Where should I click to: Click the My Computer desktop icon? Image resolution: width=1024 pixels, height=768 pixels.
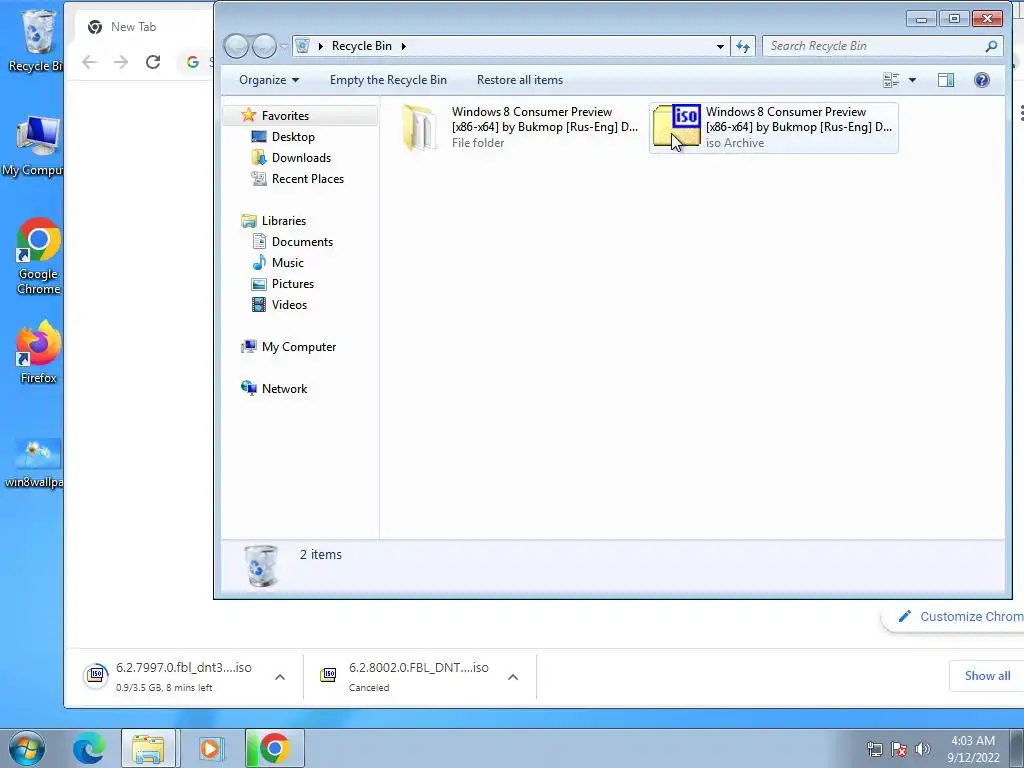pyautogui.click(x=34, y=146)
